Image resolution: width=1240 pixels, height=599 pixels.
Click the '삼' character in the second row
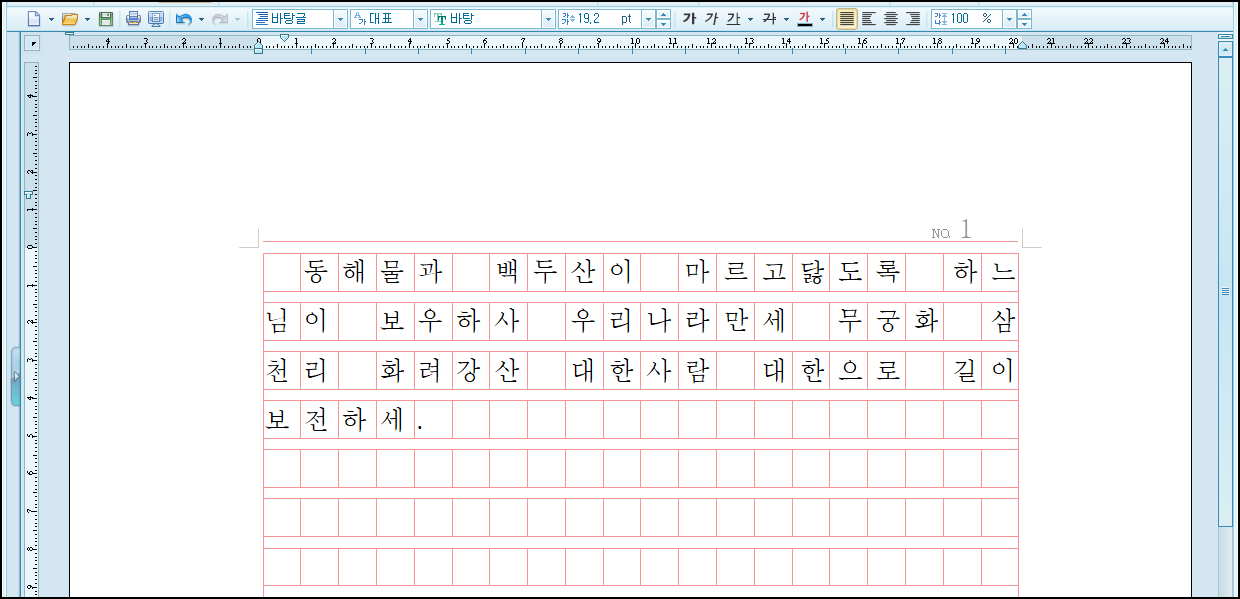(1002, 321)
